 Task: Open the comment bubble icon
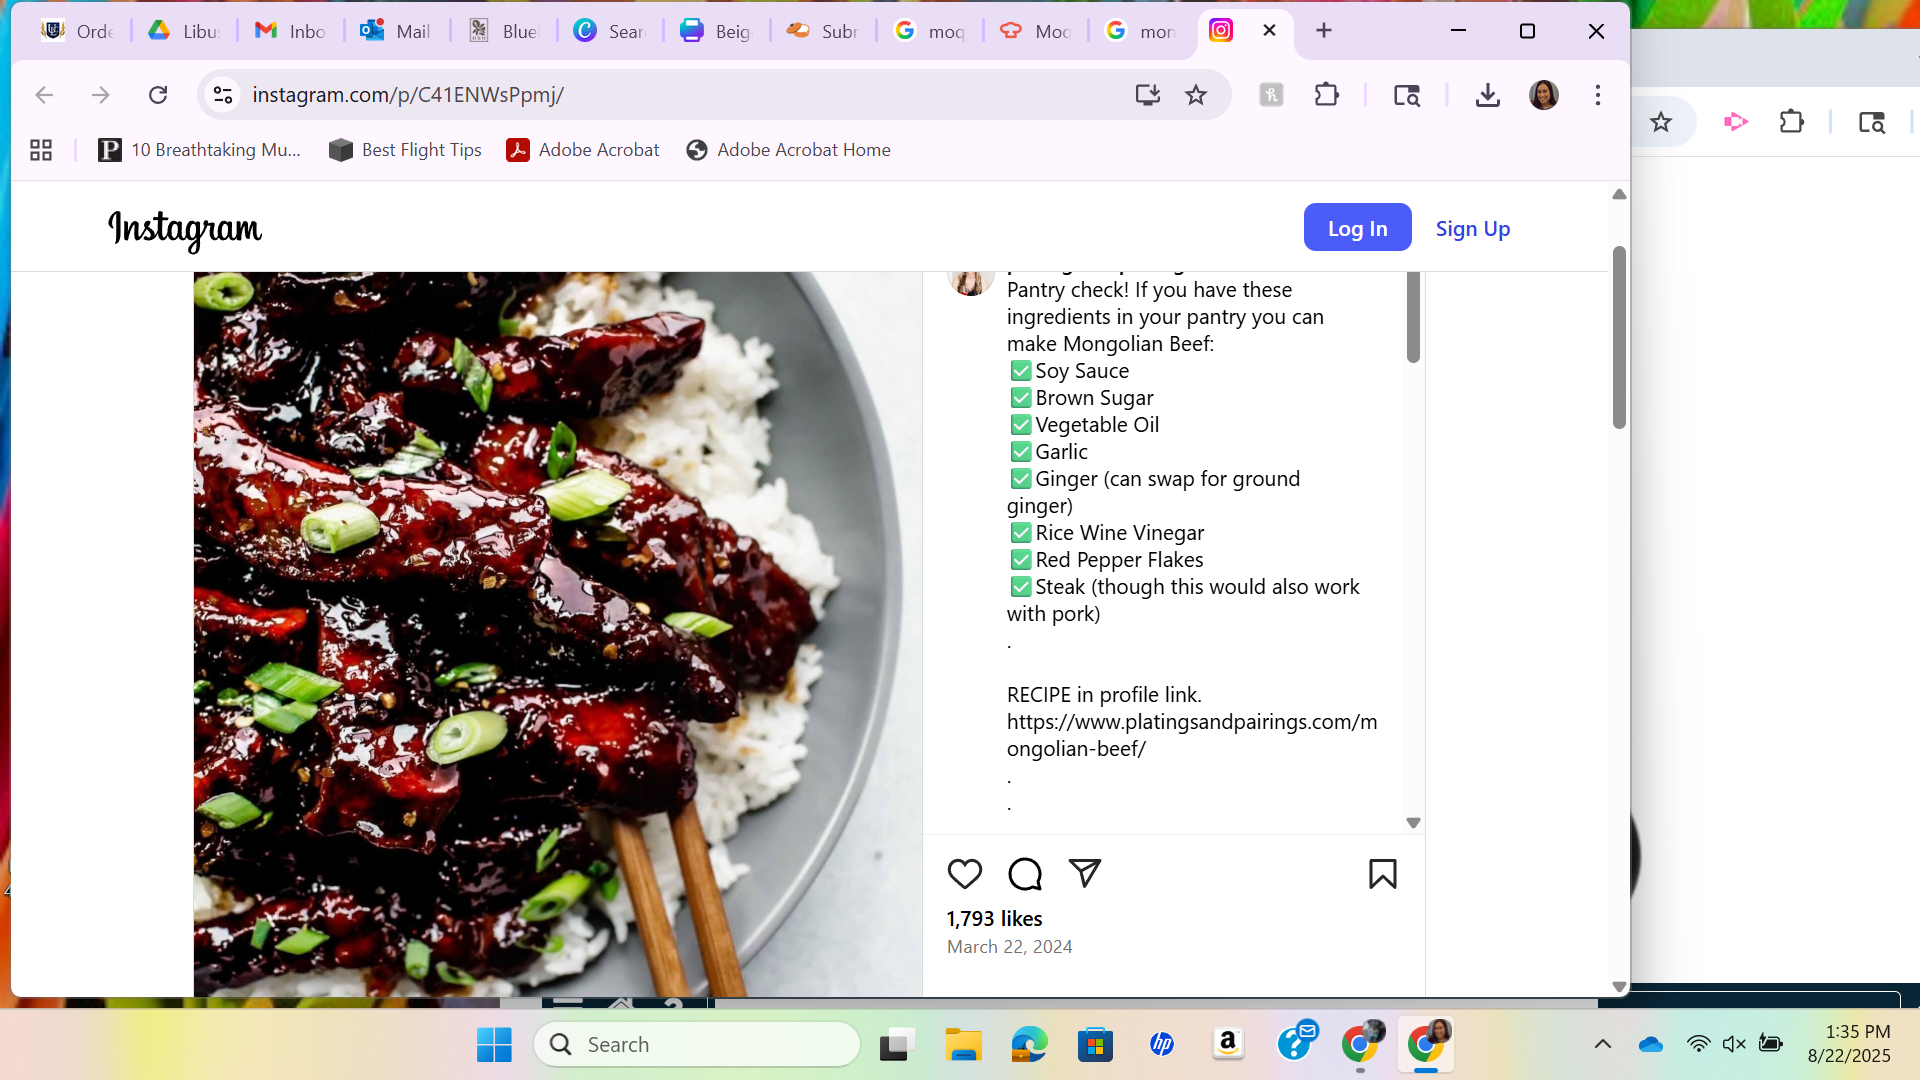(x=1024, y=874)
